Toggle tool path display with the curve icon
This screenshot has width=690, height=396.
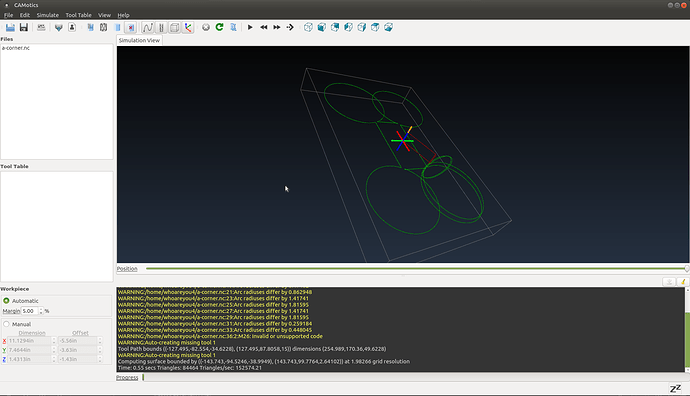(147, 27)
